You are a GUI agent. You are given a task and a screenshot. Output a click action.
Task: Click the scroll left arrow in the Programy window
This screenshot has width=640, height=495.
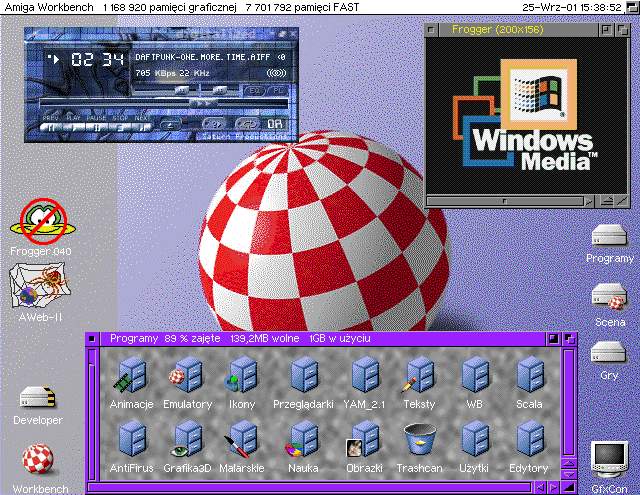click(x=539, y=487)
